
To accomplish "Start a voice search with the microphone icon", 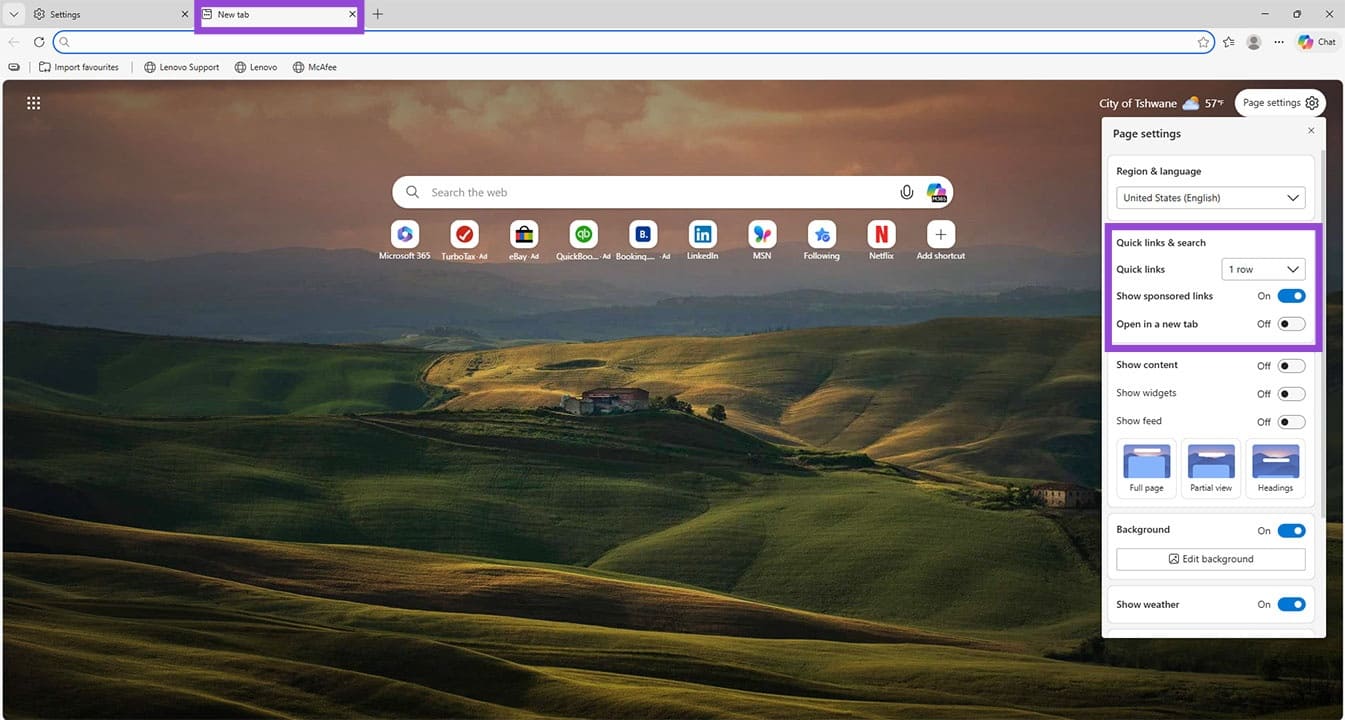I will click(906, 191).
